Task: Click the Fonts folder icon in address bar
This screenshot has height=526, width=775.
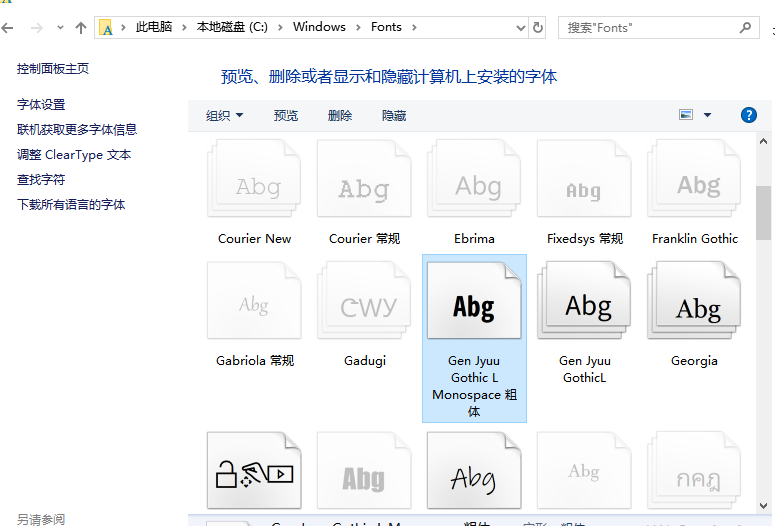Action: click(106, 28)
